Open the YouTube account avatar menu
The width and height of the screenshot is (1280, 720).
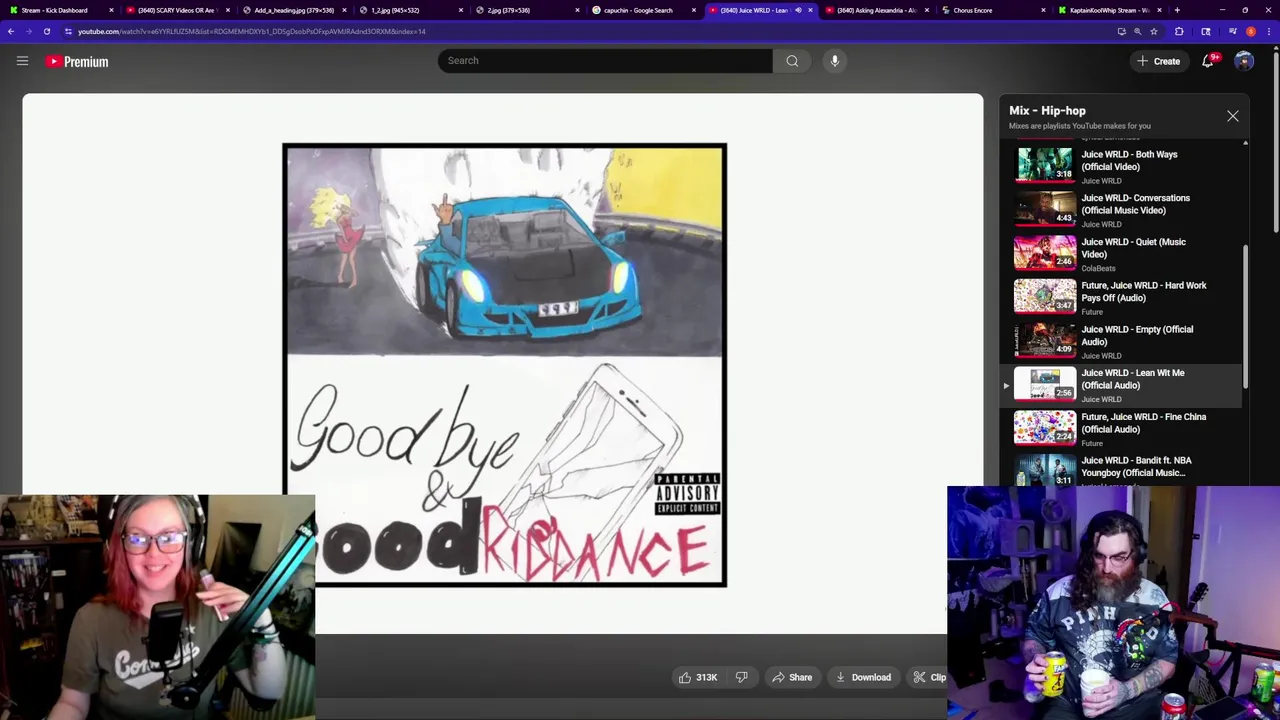pos(1244,61)
